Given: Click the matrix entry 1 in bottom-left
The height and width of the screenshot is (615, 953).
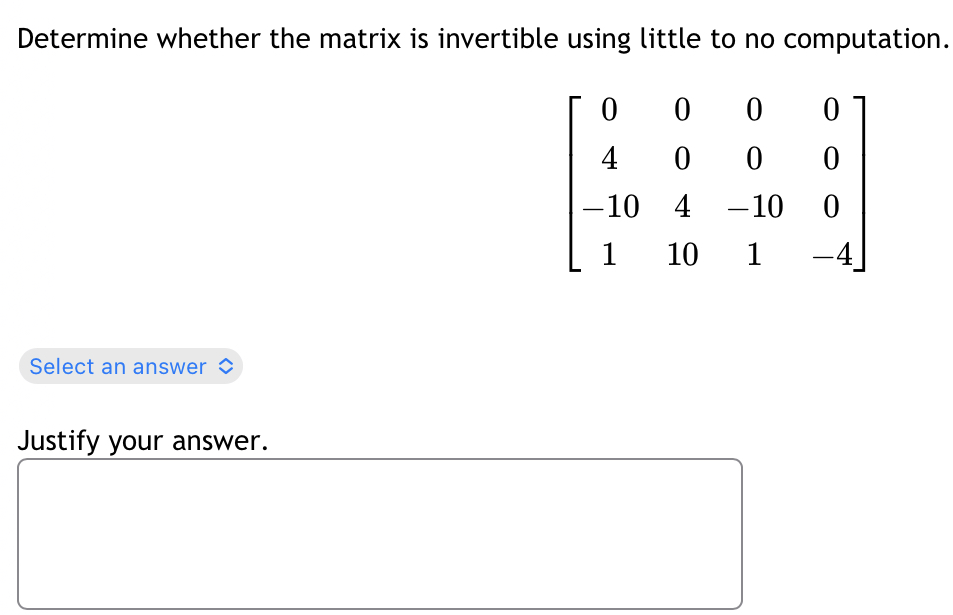Looking at the screenshot, I should click(x=609, y=255).
